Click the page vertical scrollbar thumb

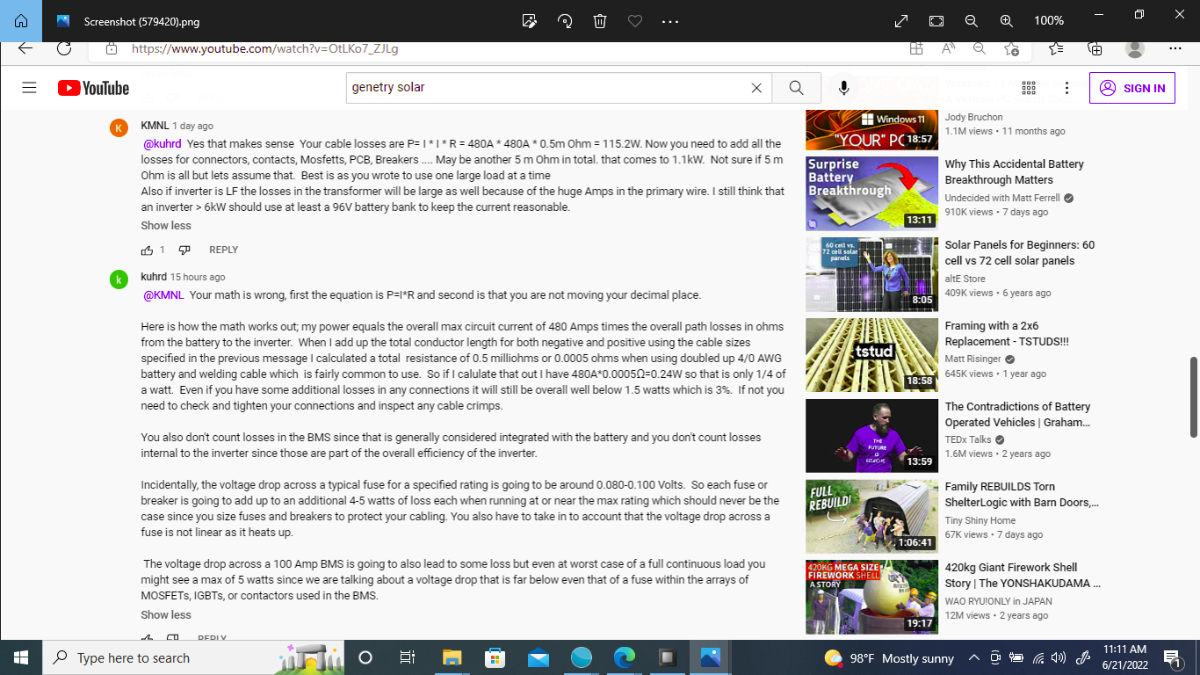[1193, 396]
